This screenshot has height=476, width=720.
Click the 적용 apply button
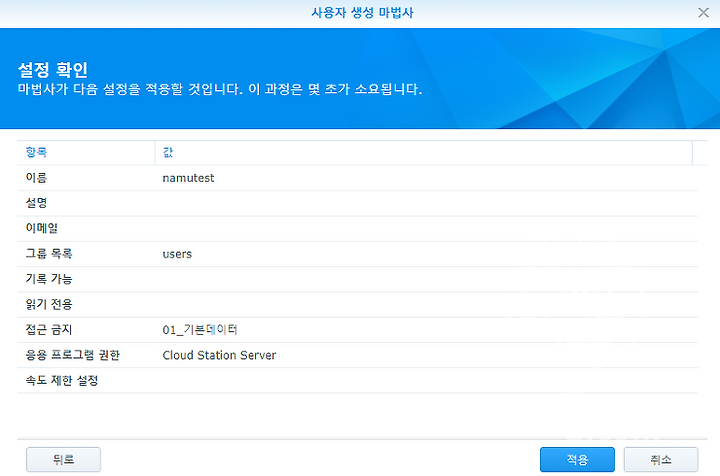tap(577, 459)
